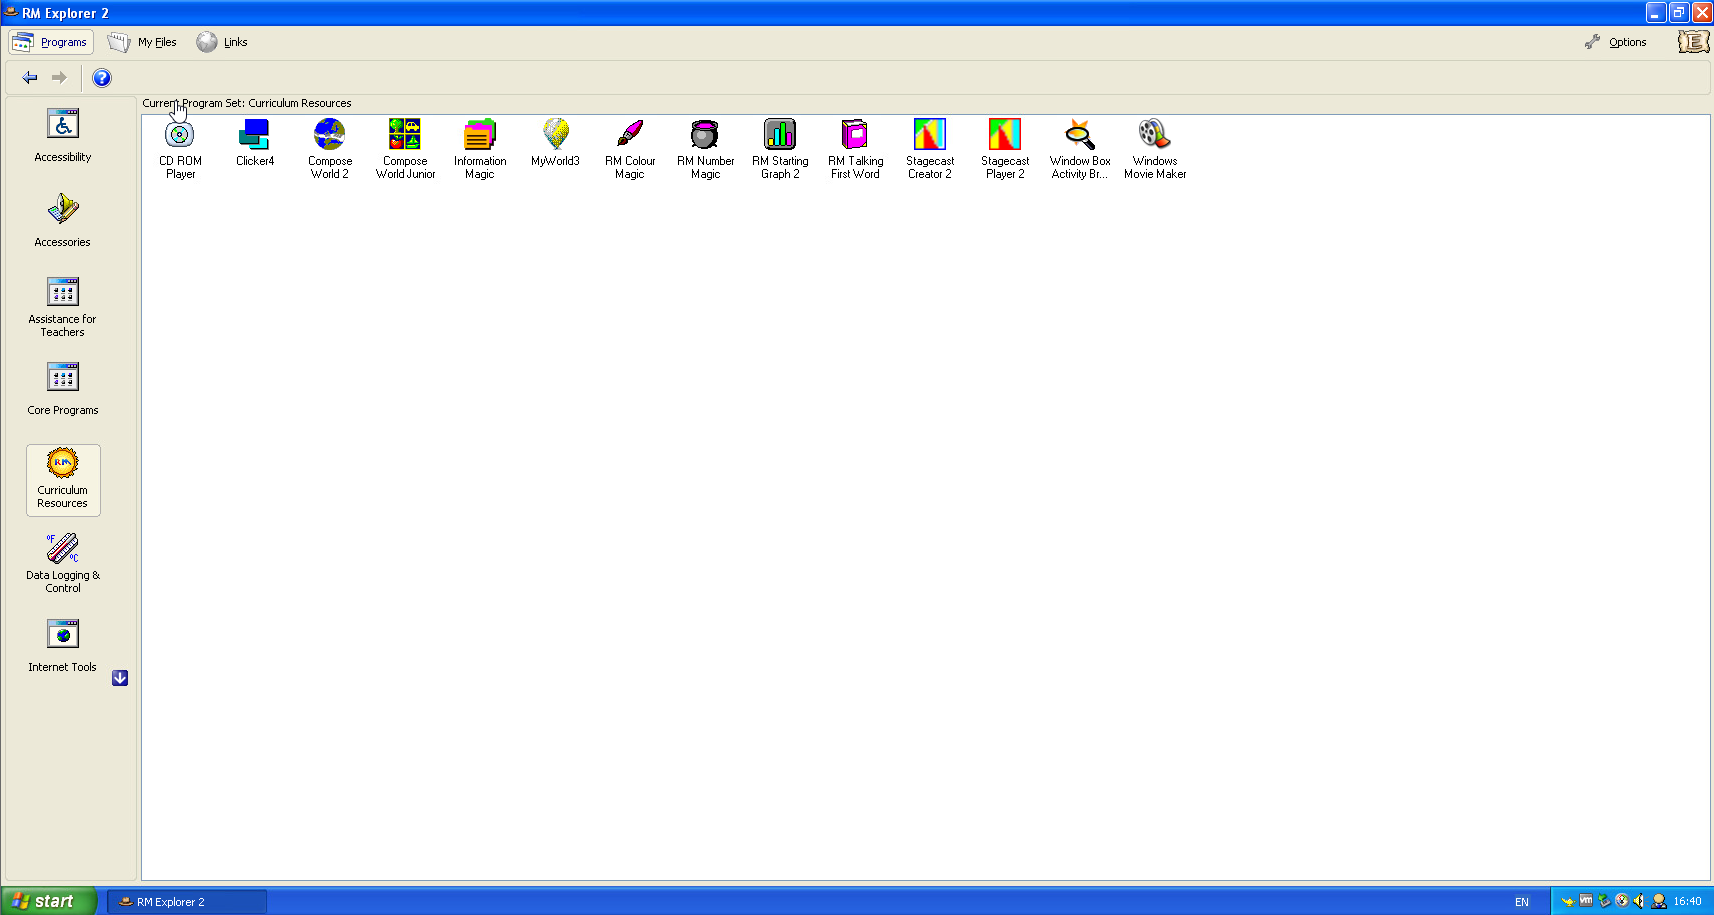Screen dimensions: 1714x915
Task: Open Information Magic
Action: point(480,149)
